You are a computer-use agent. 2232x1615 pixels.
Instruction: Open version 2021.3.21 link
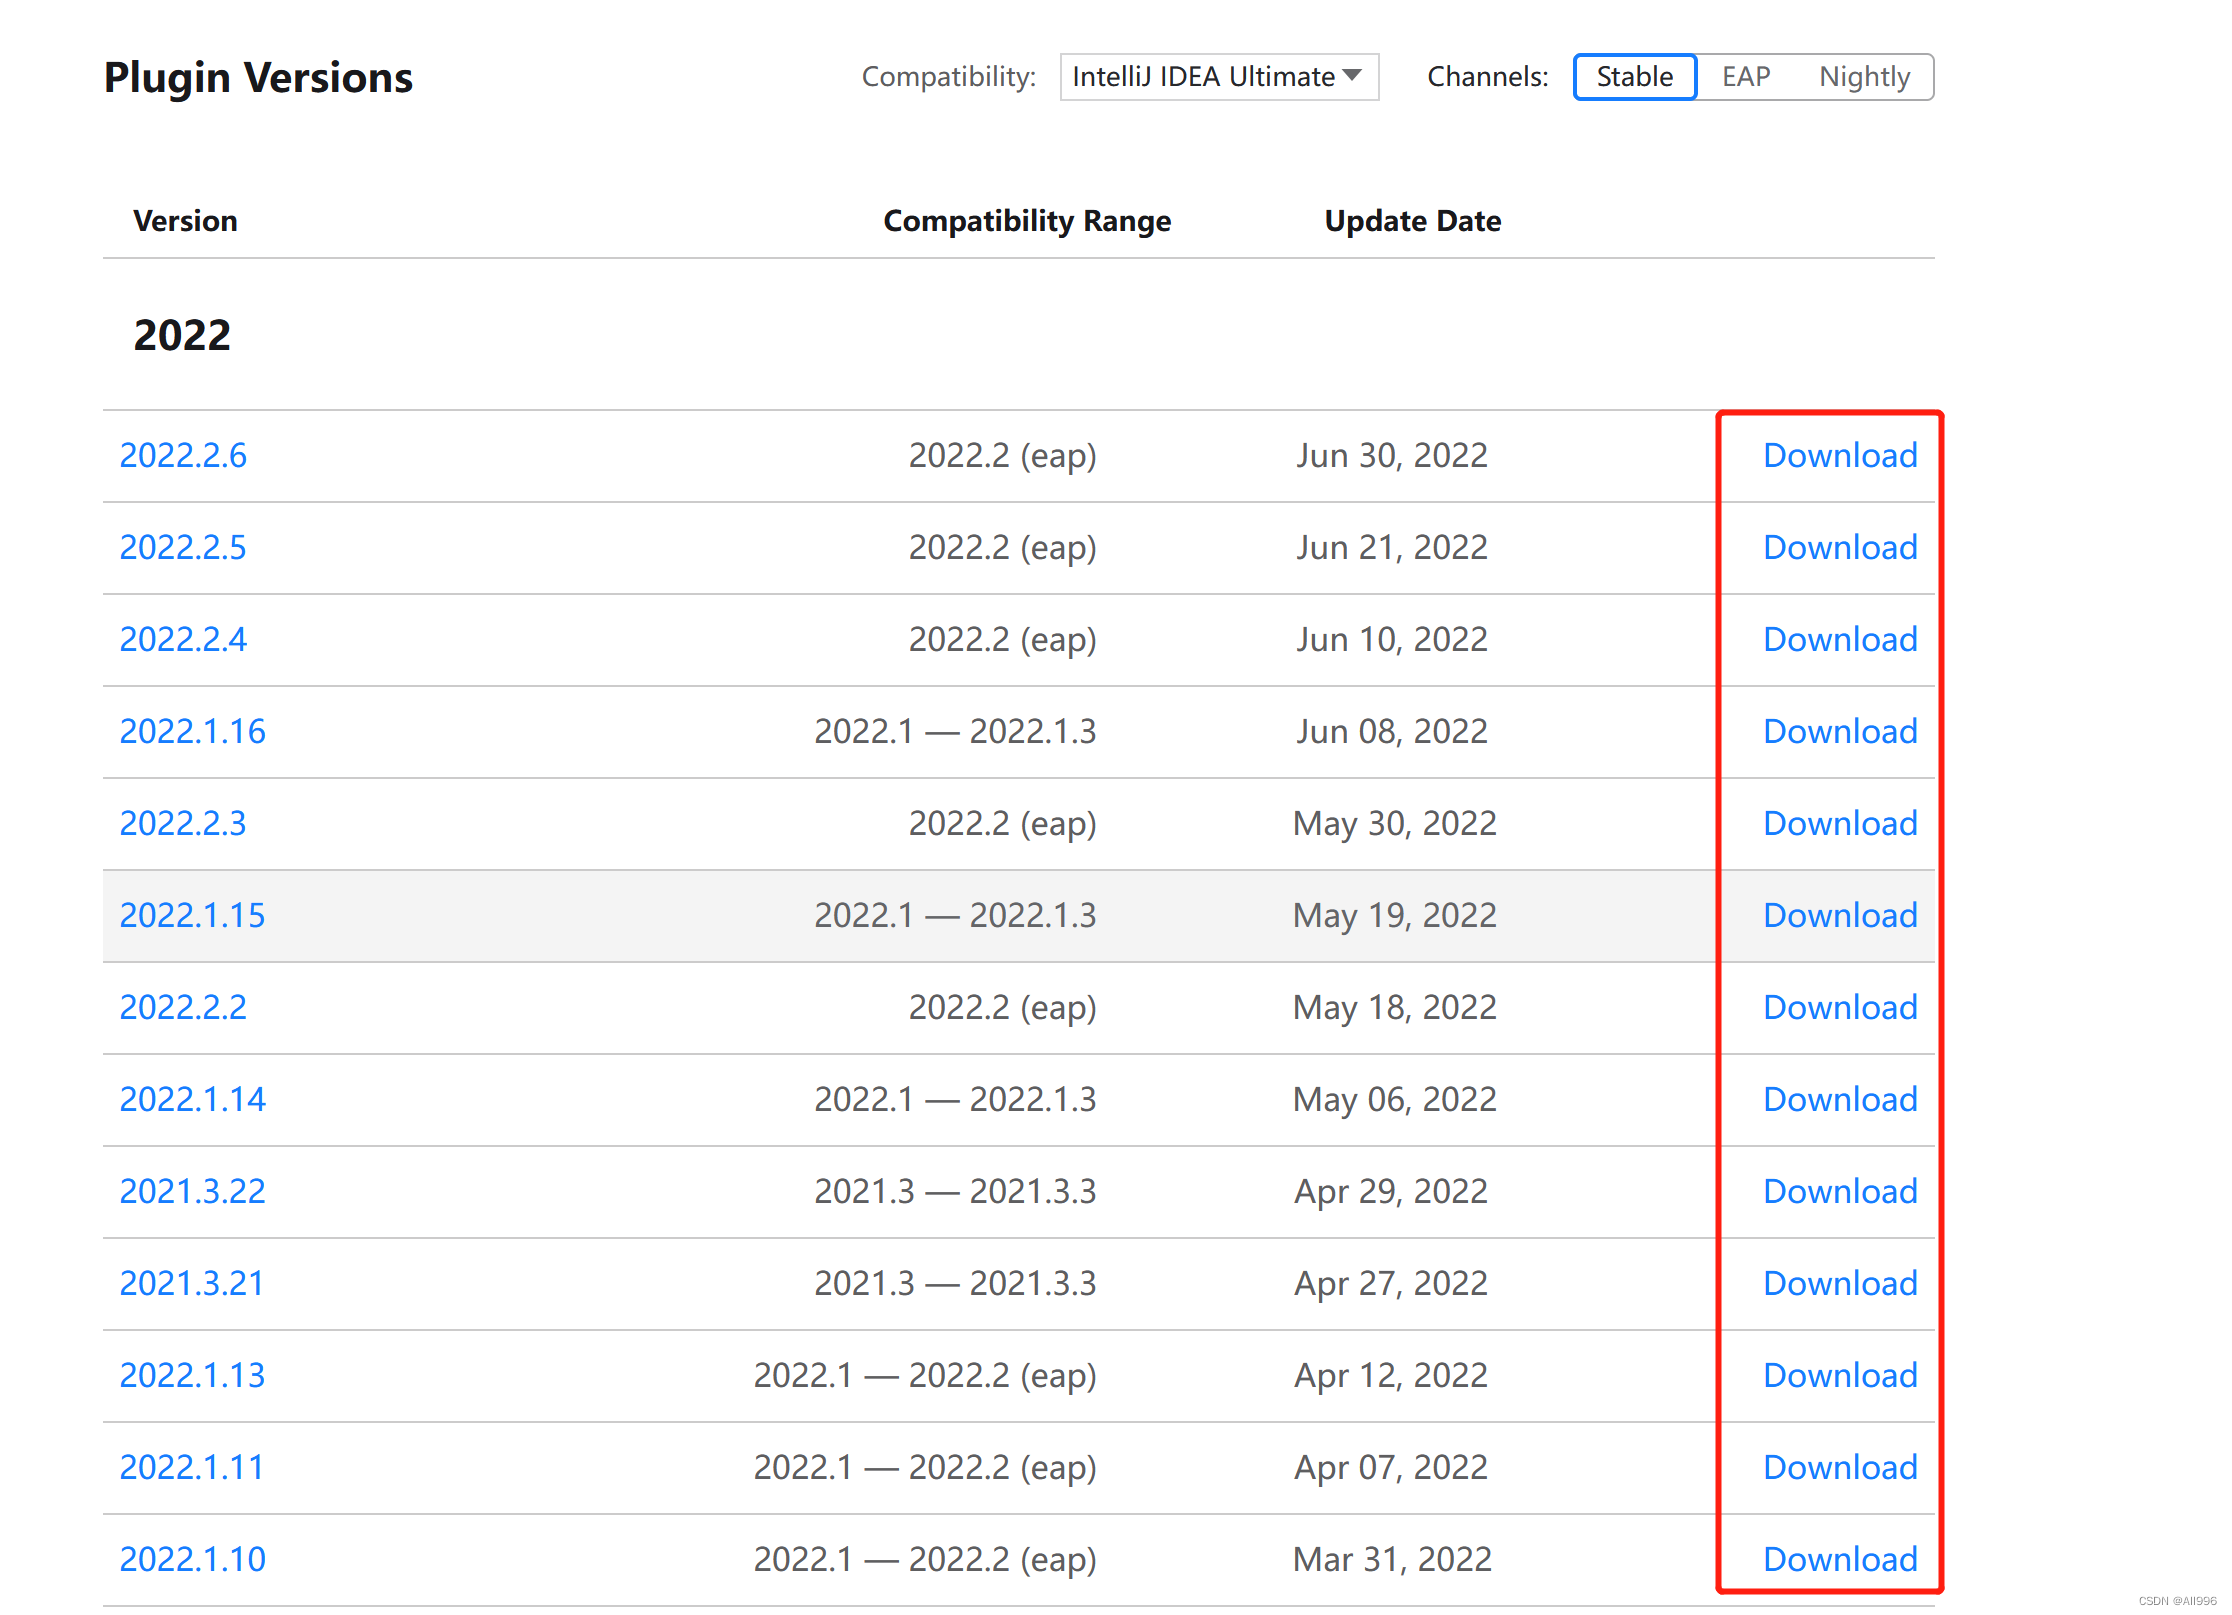(x=192, y=1283)
